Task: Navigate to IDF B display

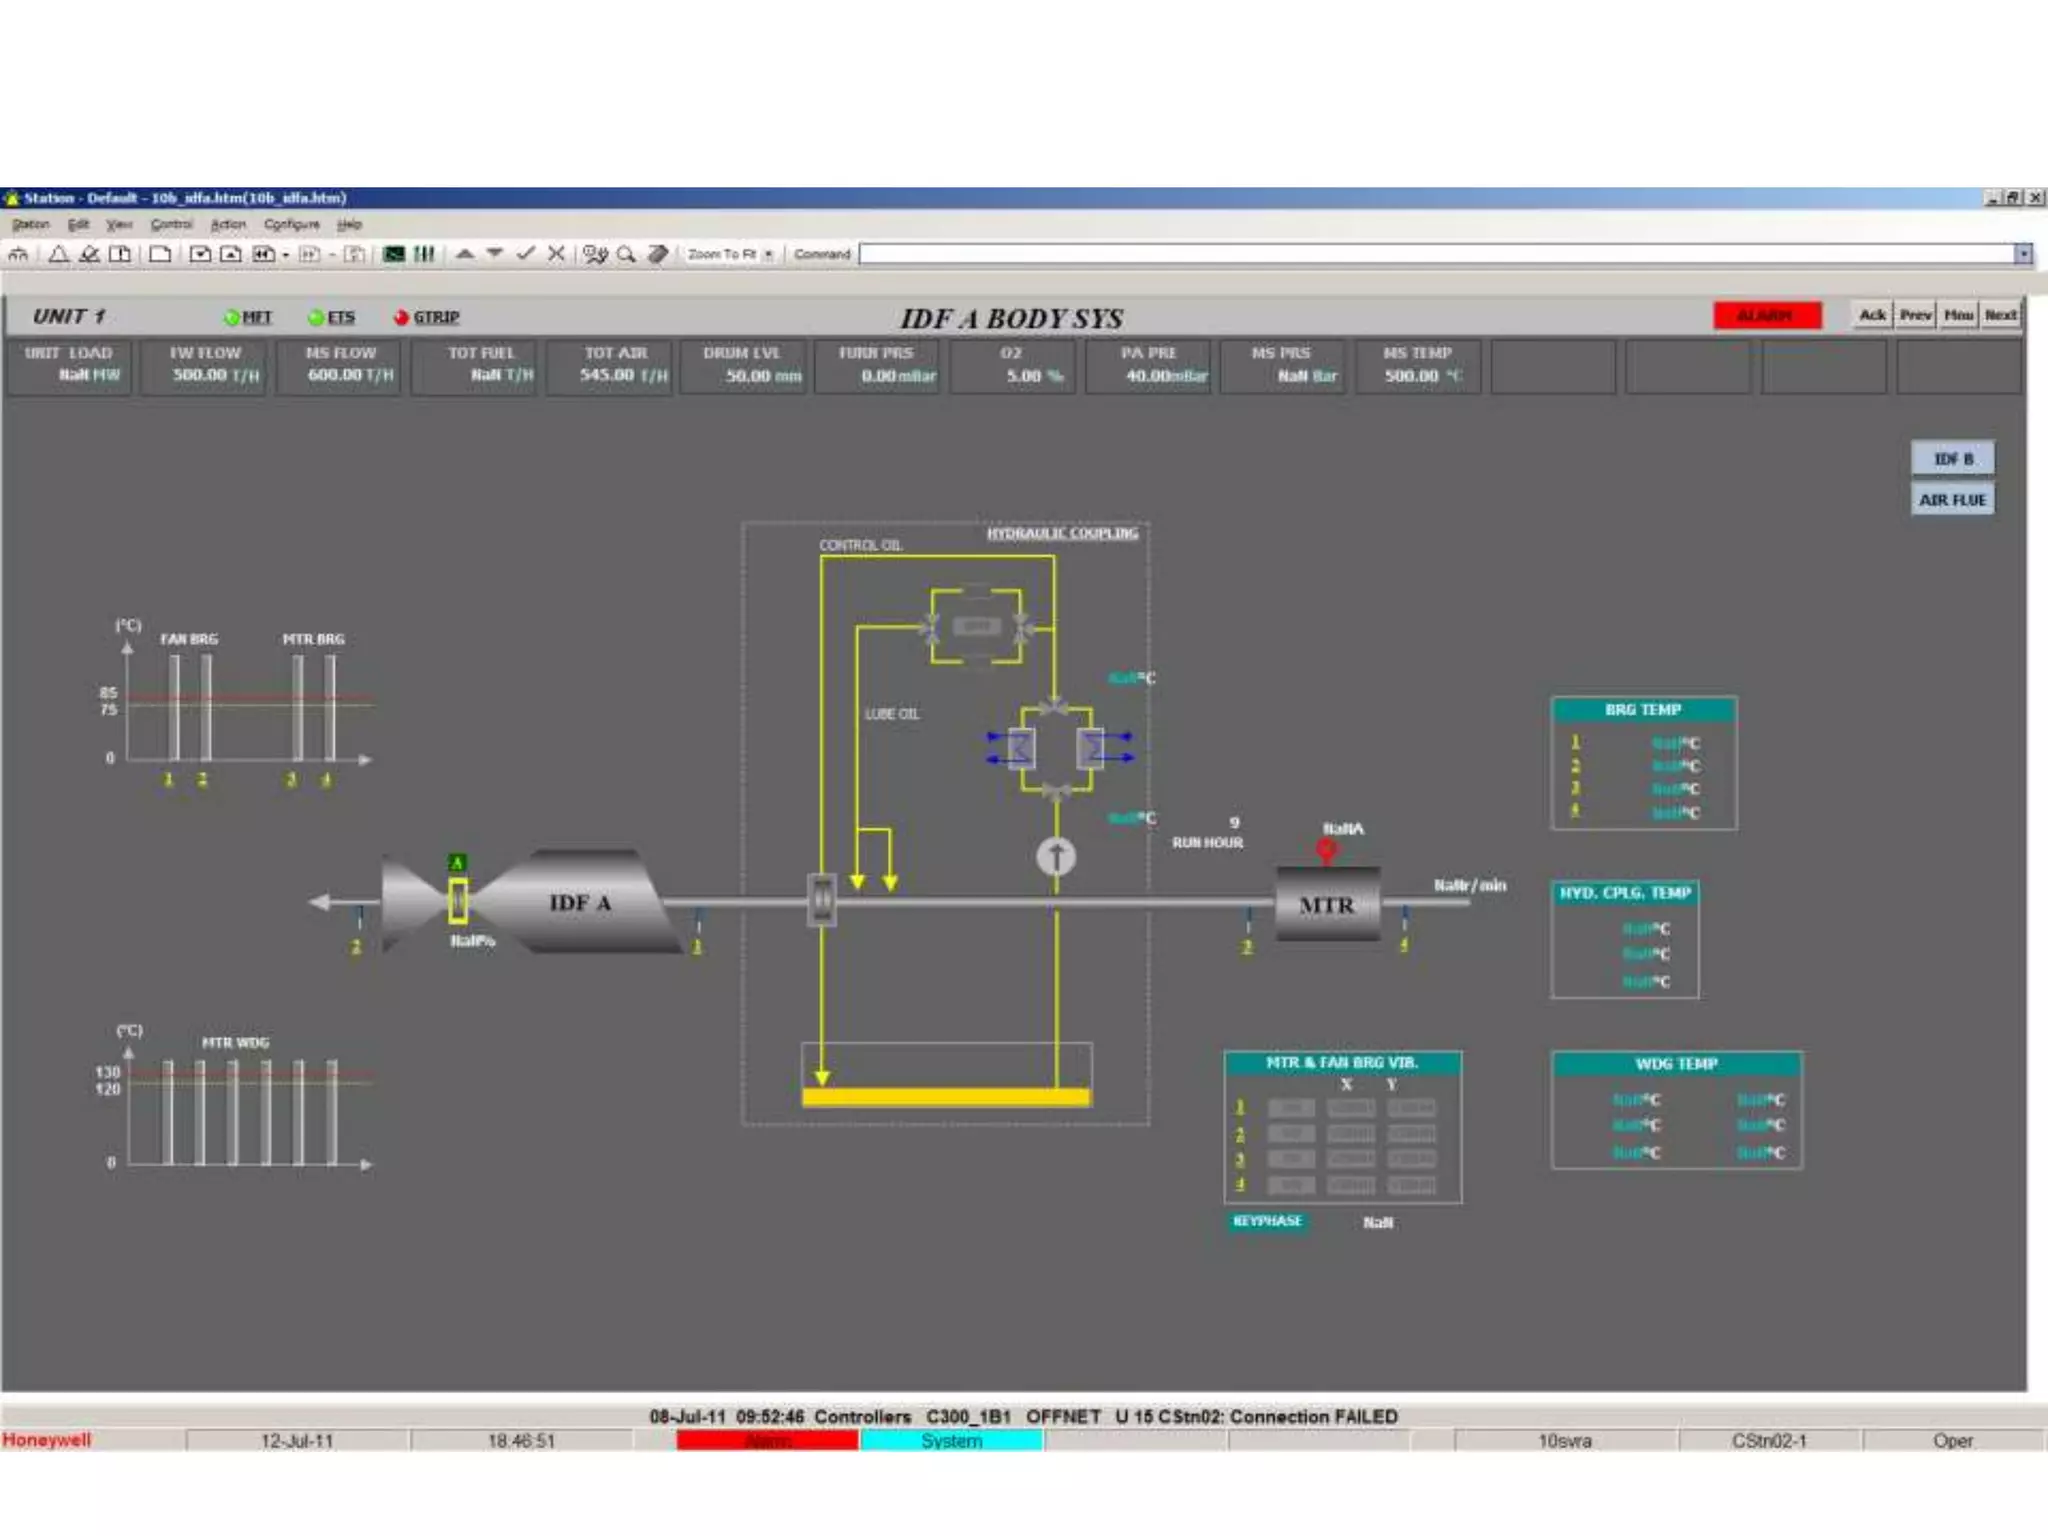Action: coord(1952,459)
